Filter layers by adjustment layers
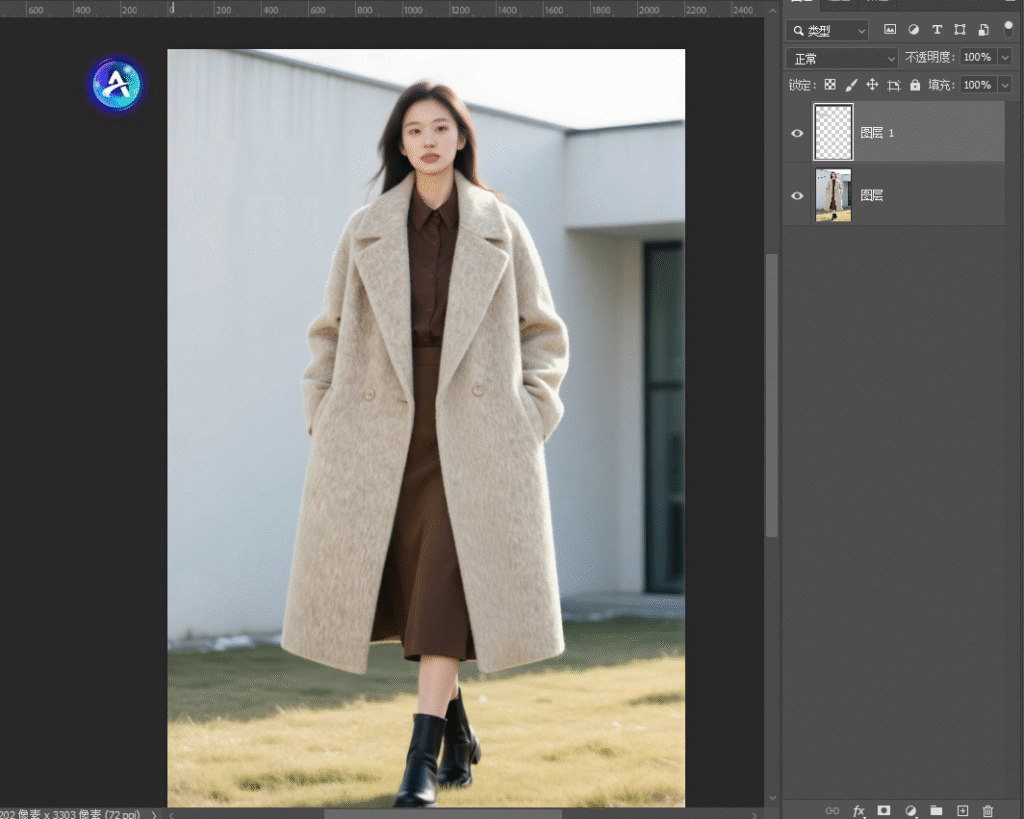This screenshot has width=1024, height=819. click(x=913, y=30)
